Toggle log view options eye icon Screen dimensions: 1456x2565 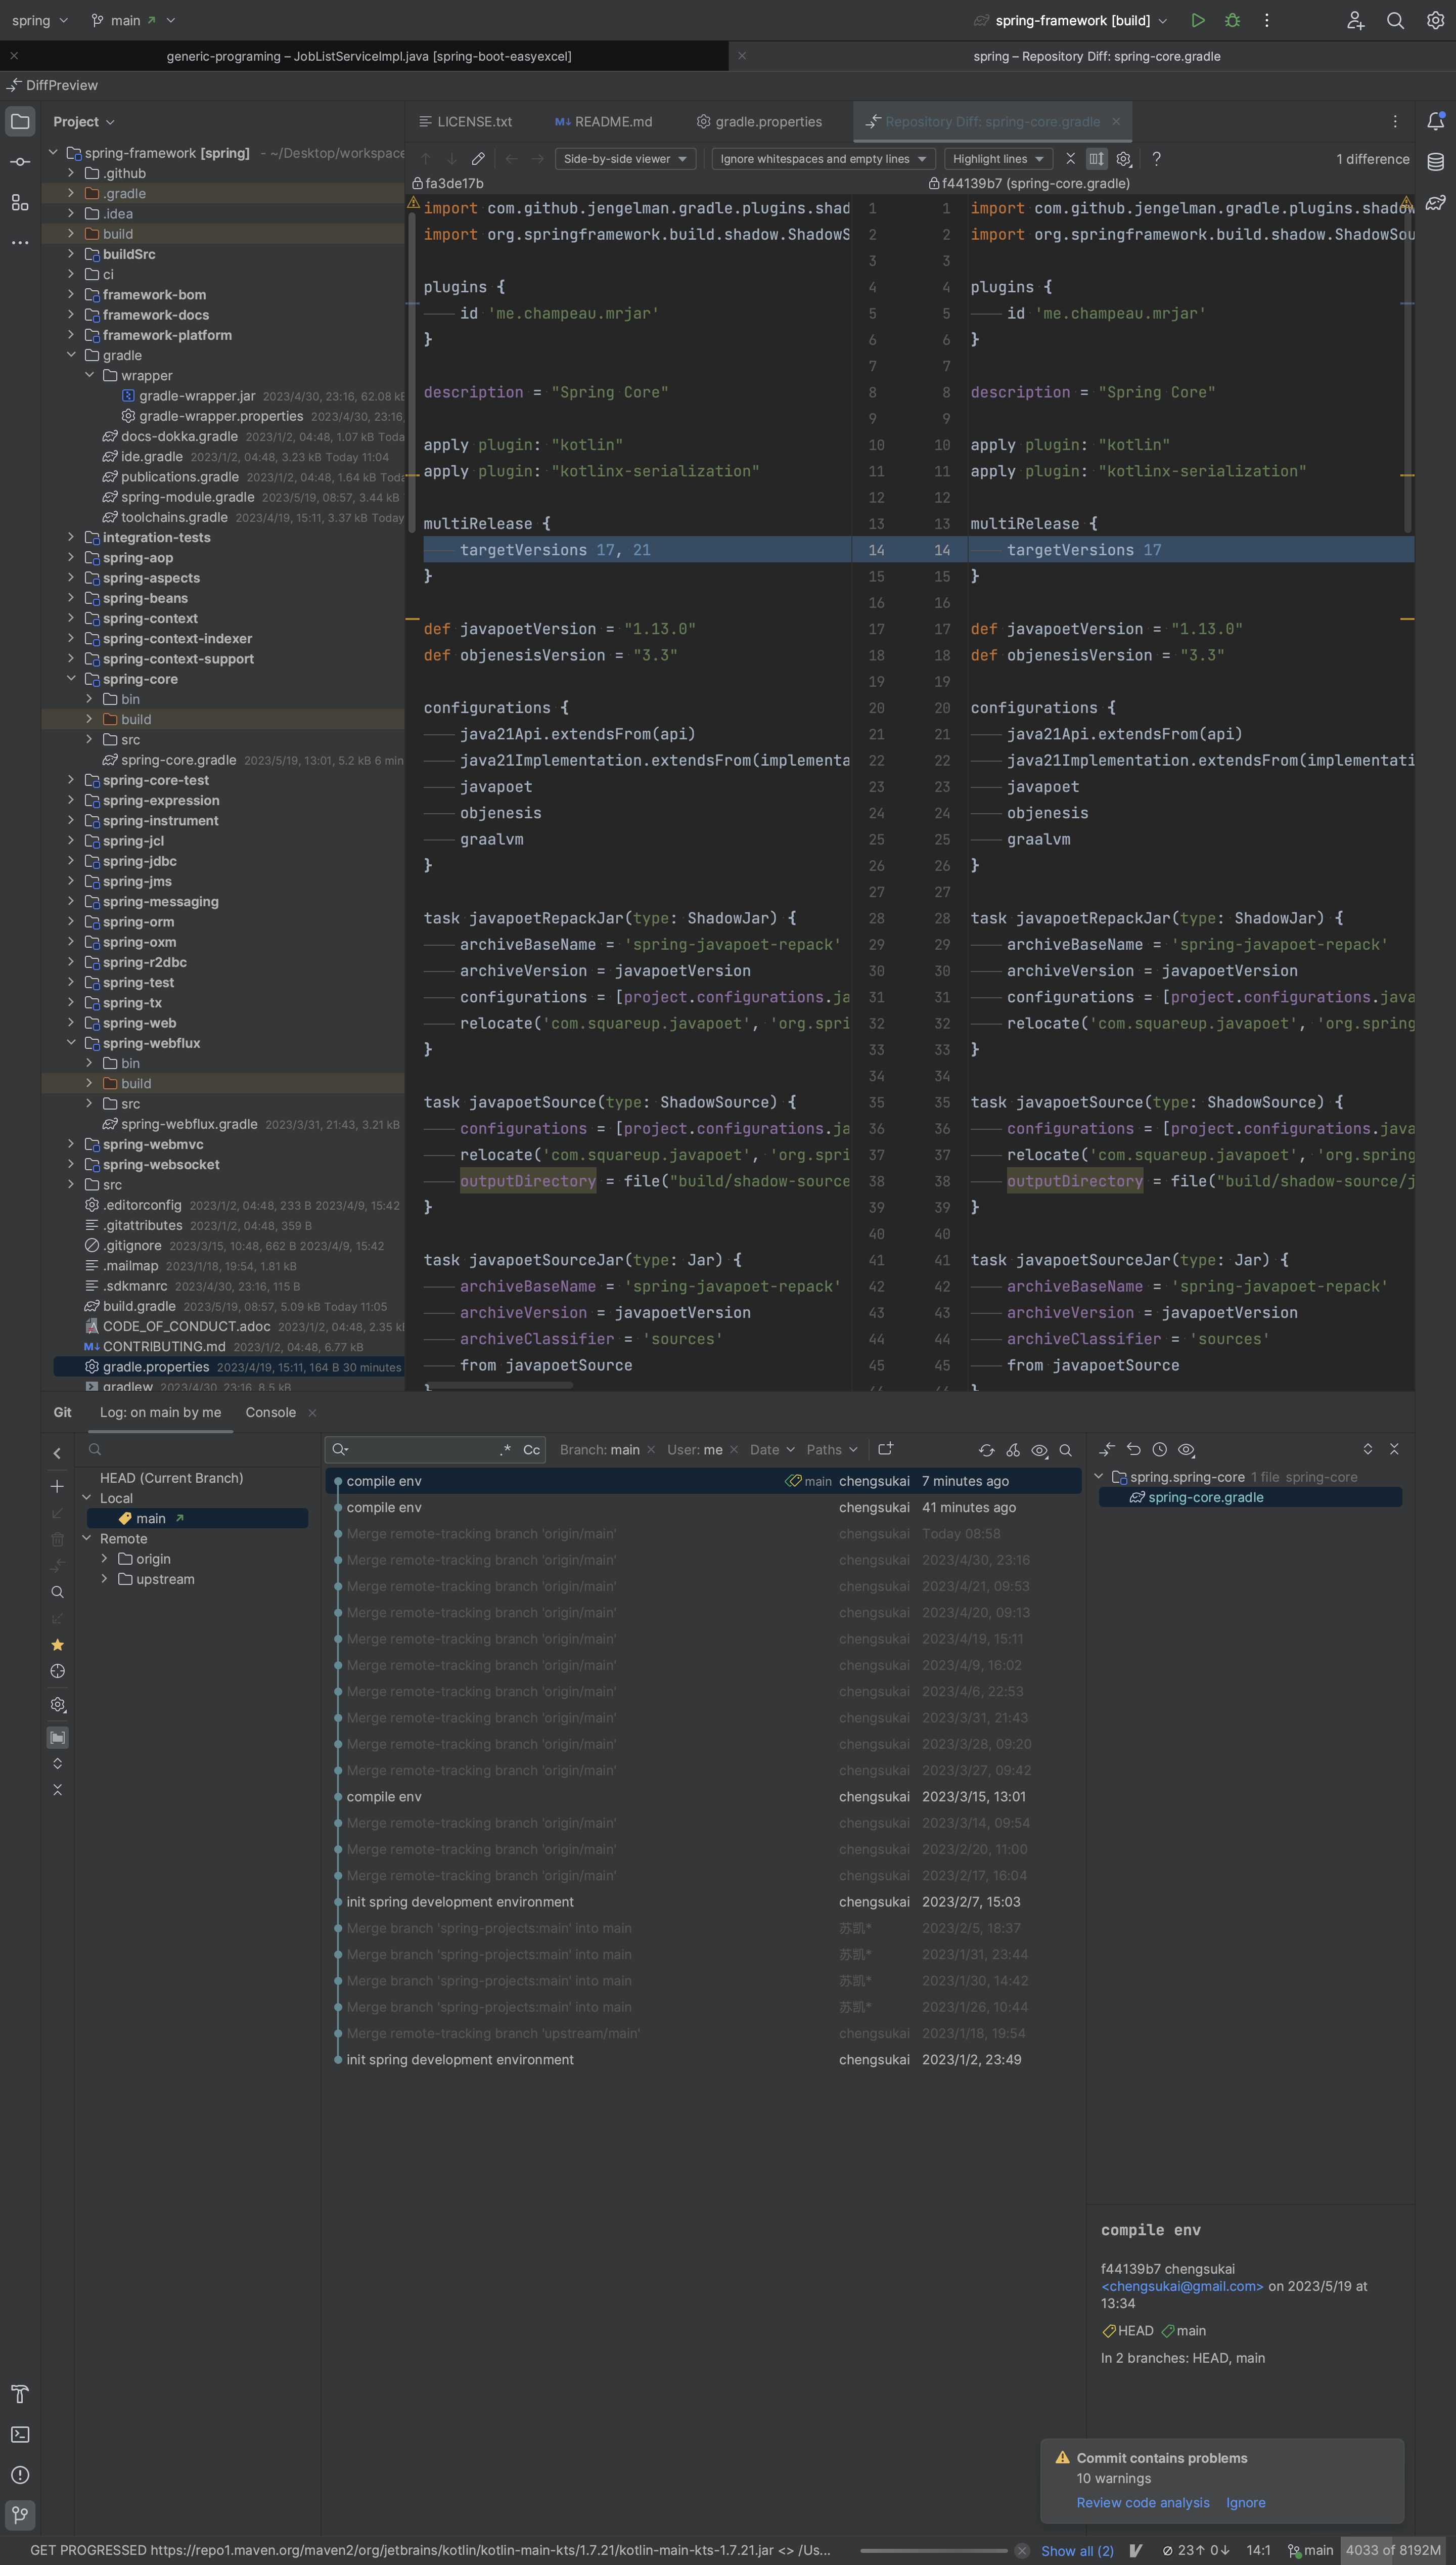tap(1040, 1450)
